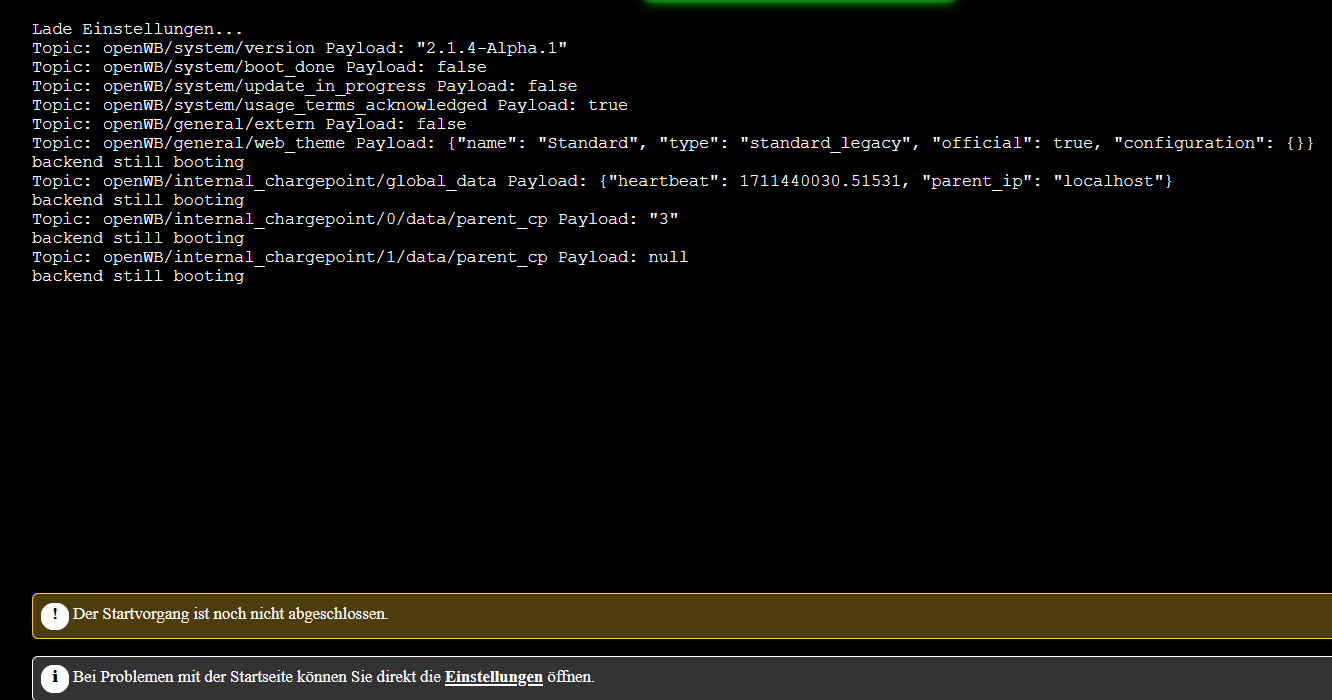Screen dimensions: 1332x700
Task: Click 'Bei Problemen mit der Startseite' text
Action: 334,677
